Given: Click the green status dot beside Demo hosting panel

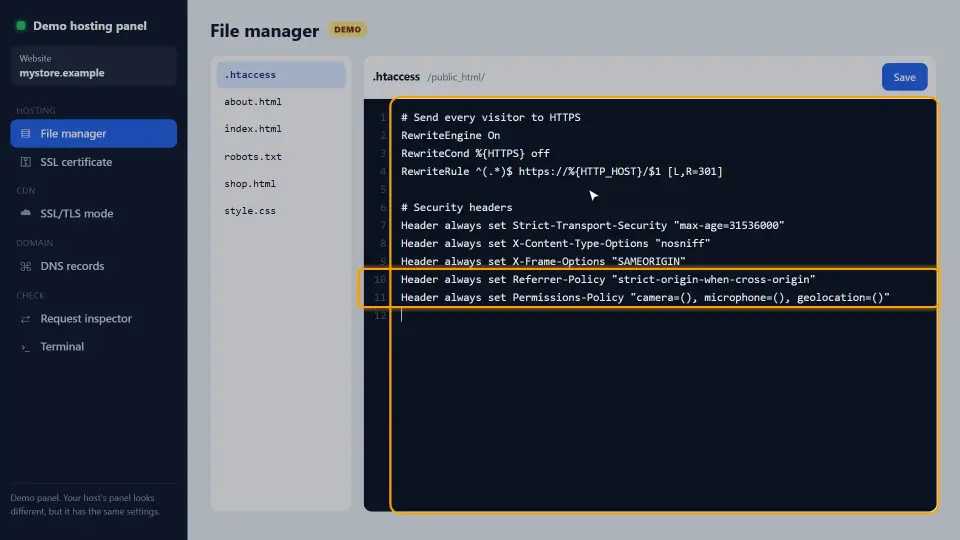Looking at the screenshot, I should click(x=21, y=26).
